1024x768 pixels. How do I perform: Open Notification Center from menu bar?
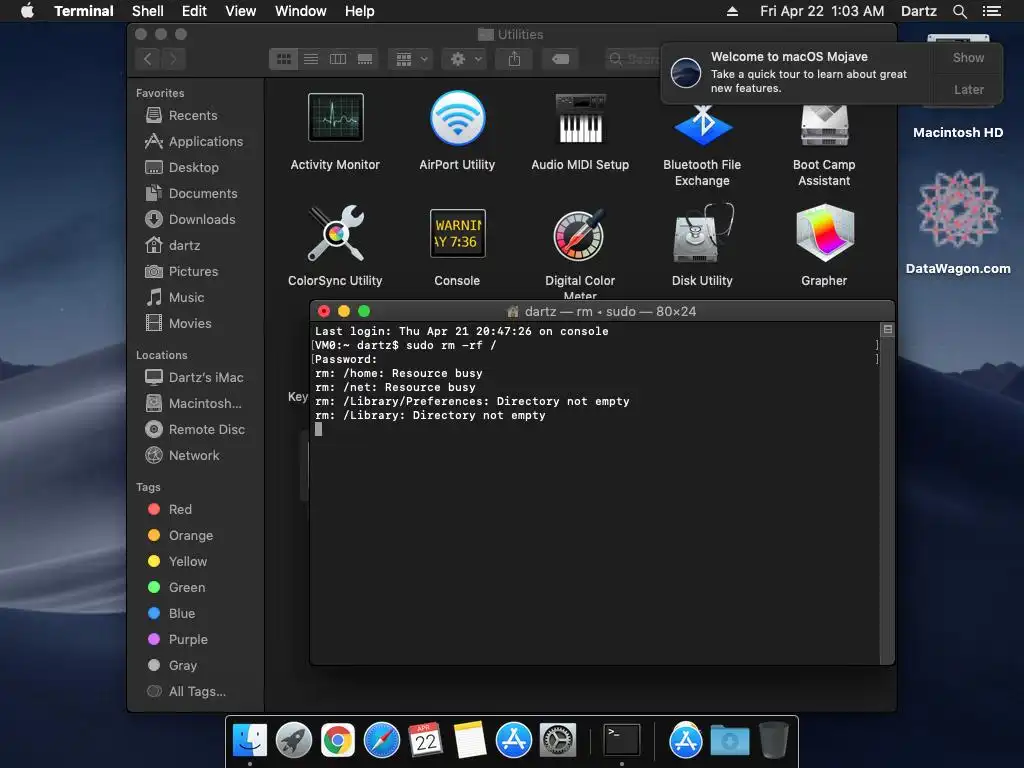click(x=991, y=11)
